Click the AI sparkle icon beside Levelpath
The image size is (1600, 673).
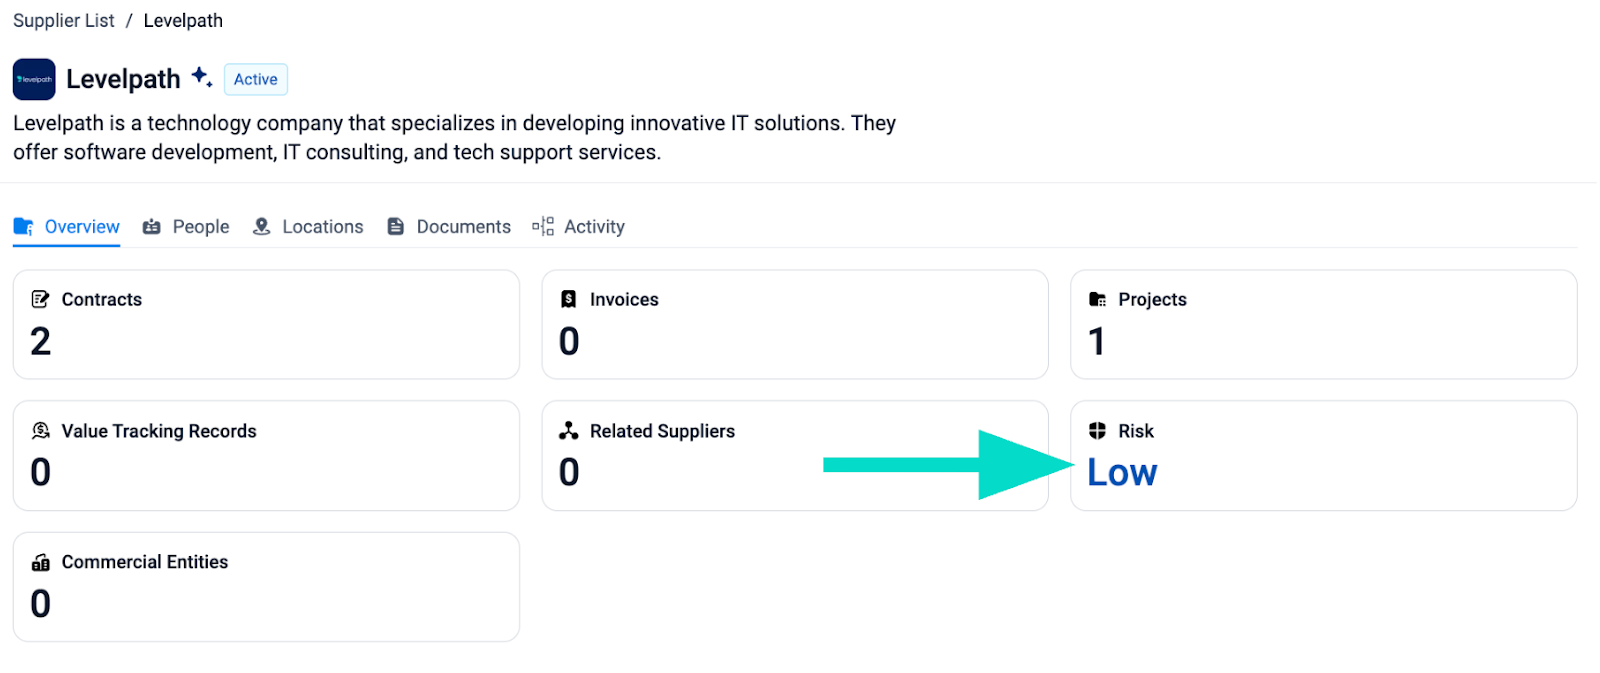pos(201,77)
